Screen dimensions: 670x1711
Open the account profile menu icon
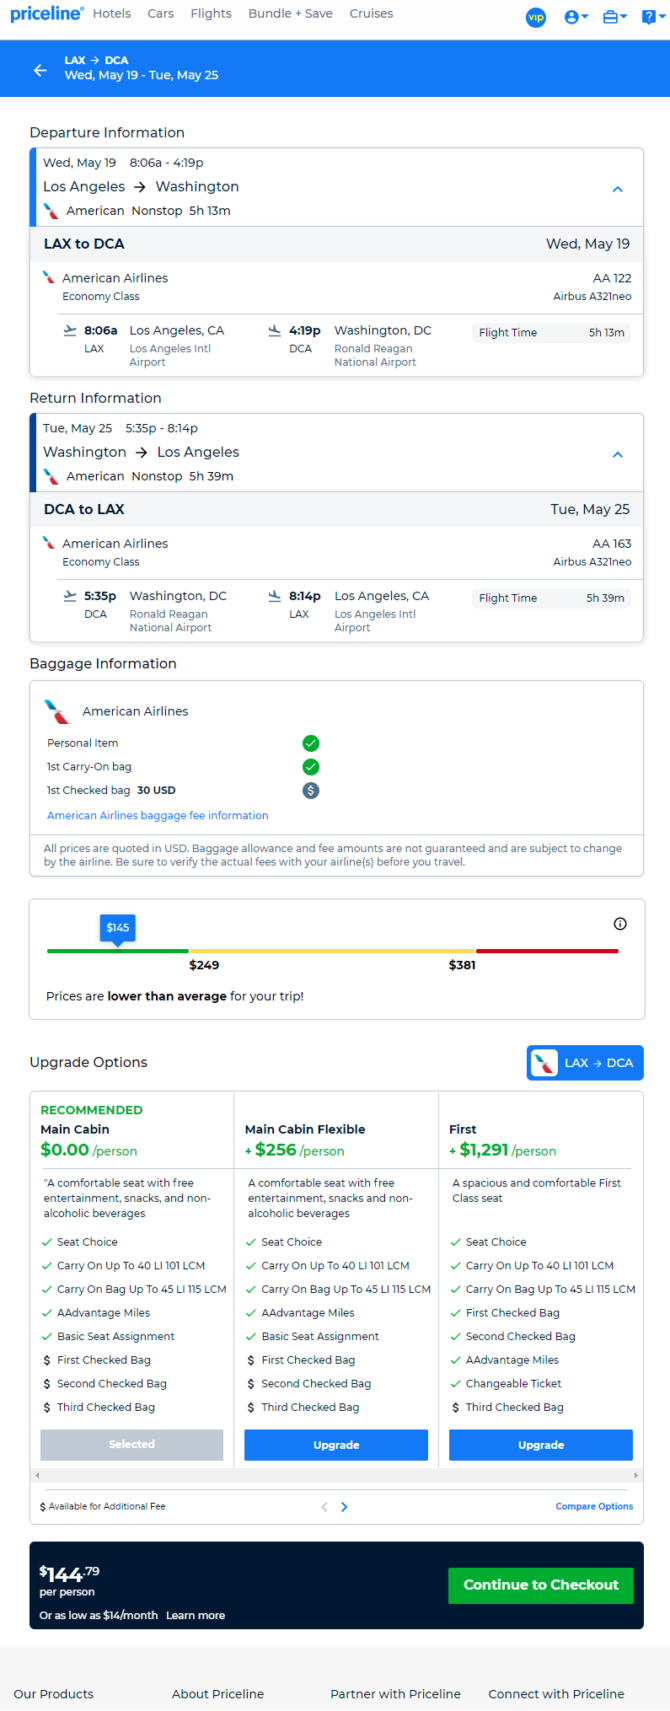(x=576, y=17)
